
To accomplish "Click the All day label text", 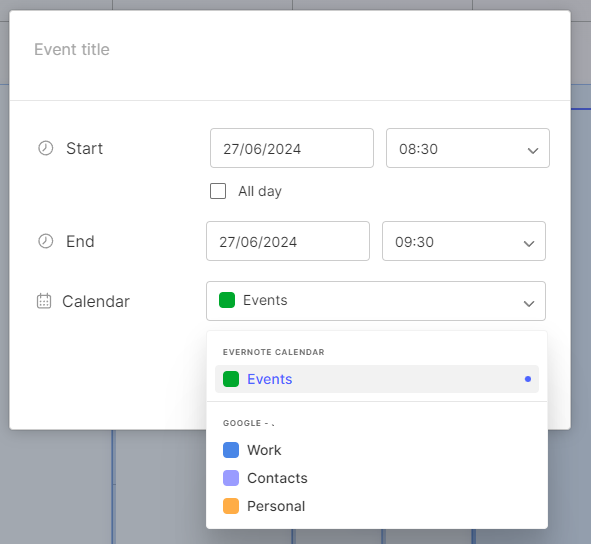I will (260, 191).
